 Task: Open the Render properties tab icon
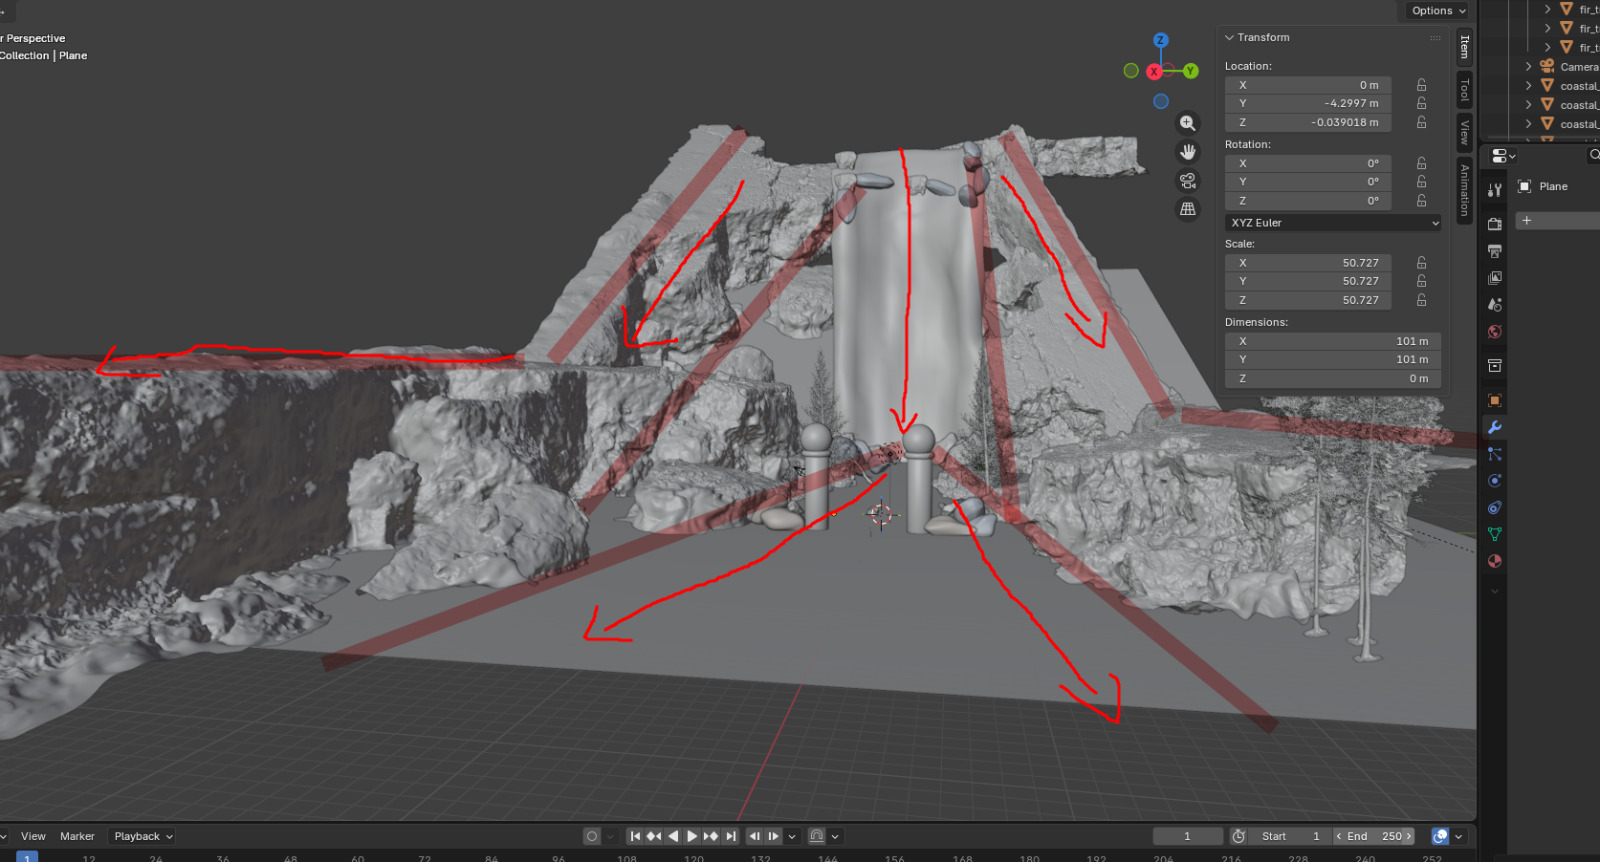(1495, 224)
